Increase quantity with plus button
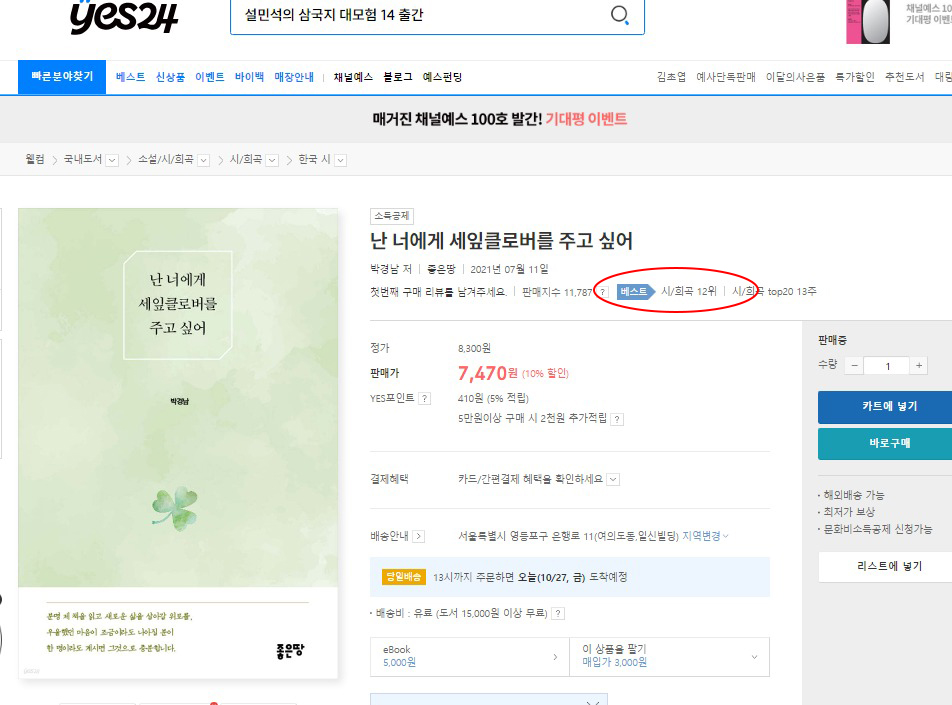The image size is (952, 705). point(919,366)
